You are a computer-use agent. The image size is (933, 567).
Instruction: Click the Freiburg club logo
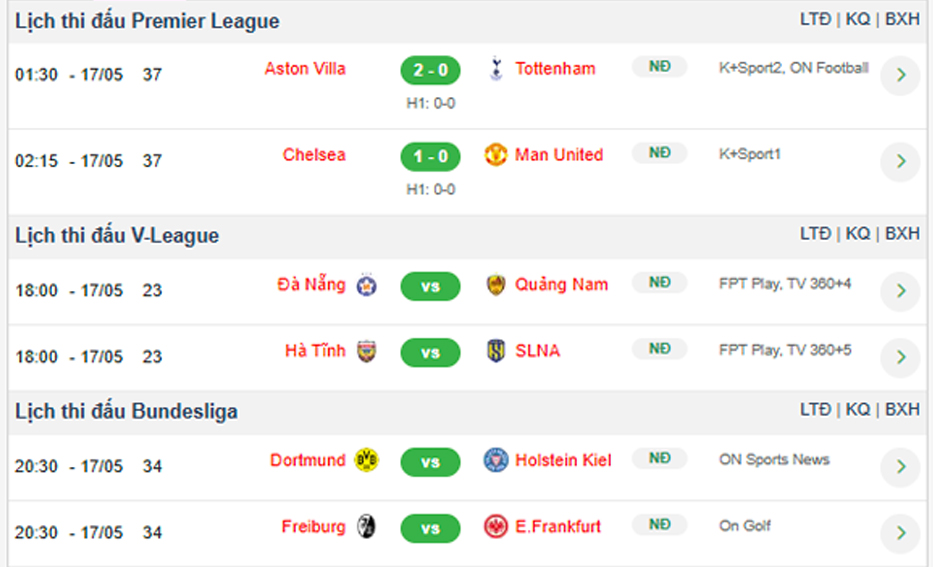point(367,527)
